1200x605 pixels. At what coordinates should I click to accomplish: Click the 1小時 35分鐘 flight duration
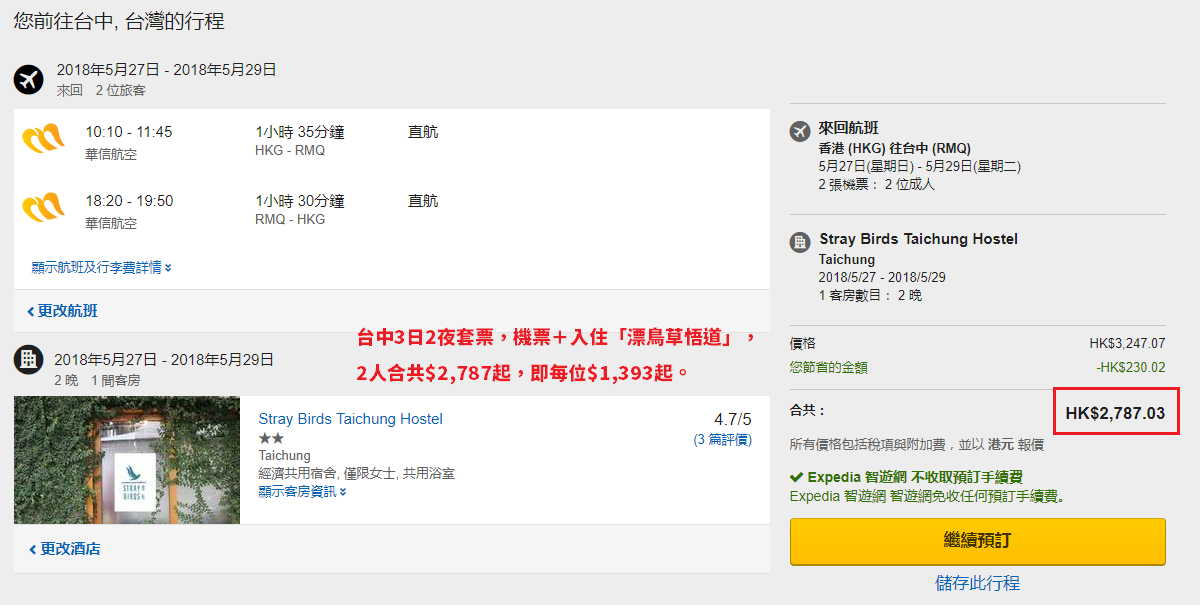click(x=300, y=132)
